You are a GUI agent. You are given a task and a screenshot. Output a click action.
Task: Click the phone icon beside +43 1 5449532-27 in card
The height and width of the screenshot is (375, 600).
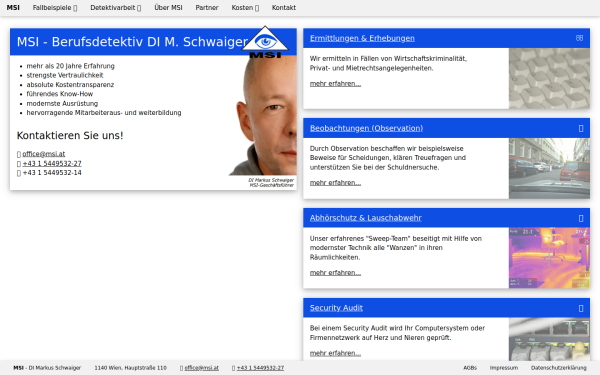[19, 164]
